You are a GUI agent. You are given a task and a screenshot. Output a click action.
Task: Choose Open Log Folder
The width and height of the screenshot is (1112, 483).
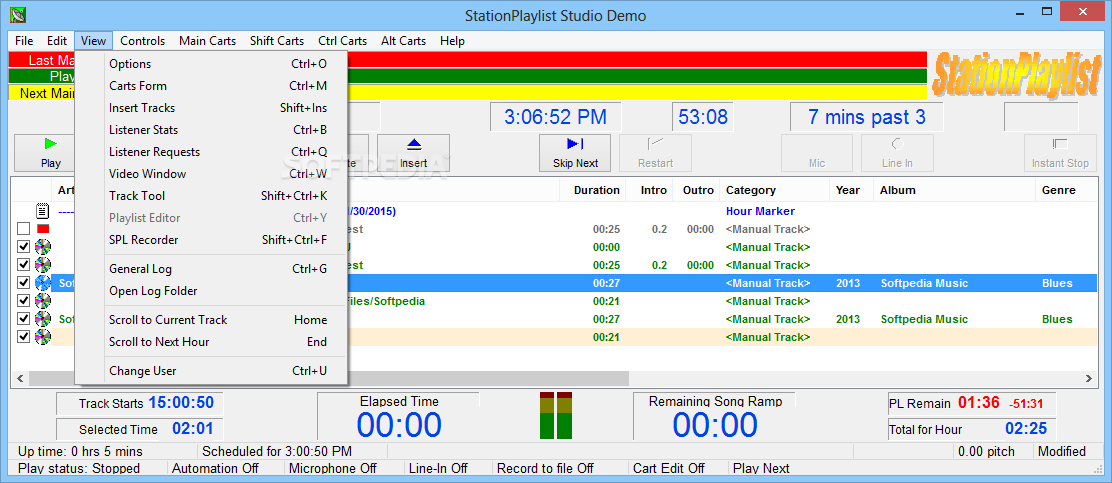point(211,291)
